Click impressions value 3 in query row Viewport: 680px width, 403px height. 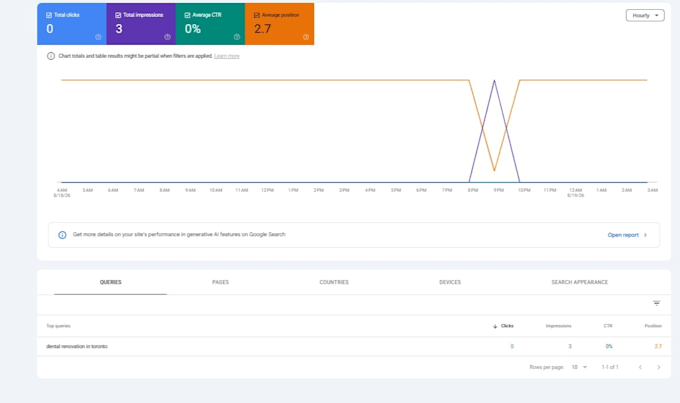(570, 347)
